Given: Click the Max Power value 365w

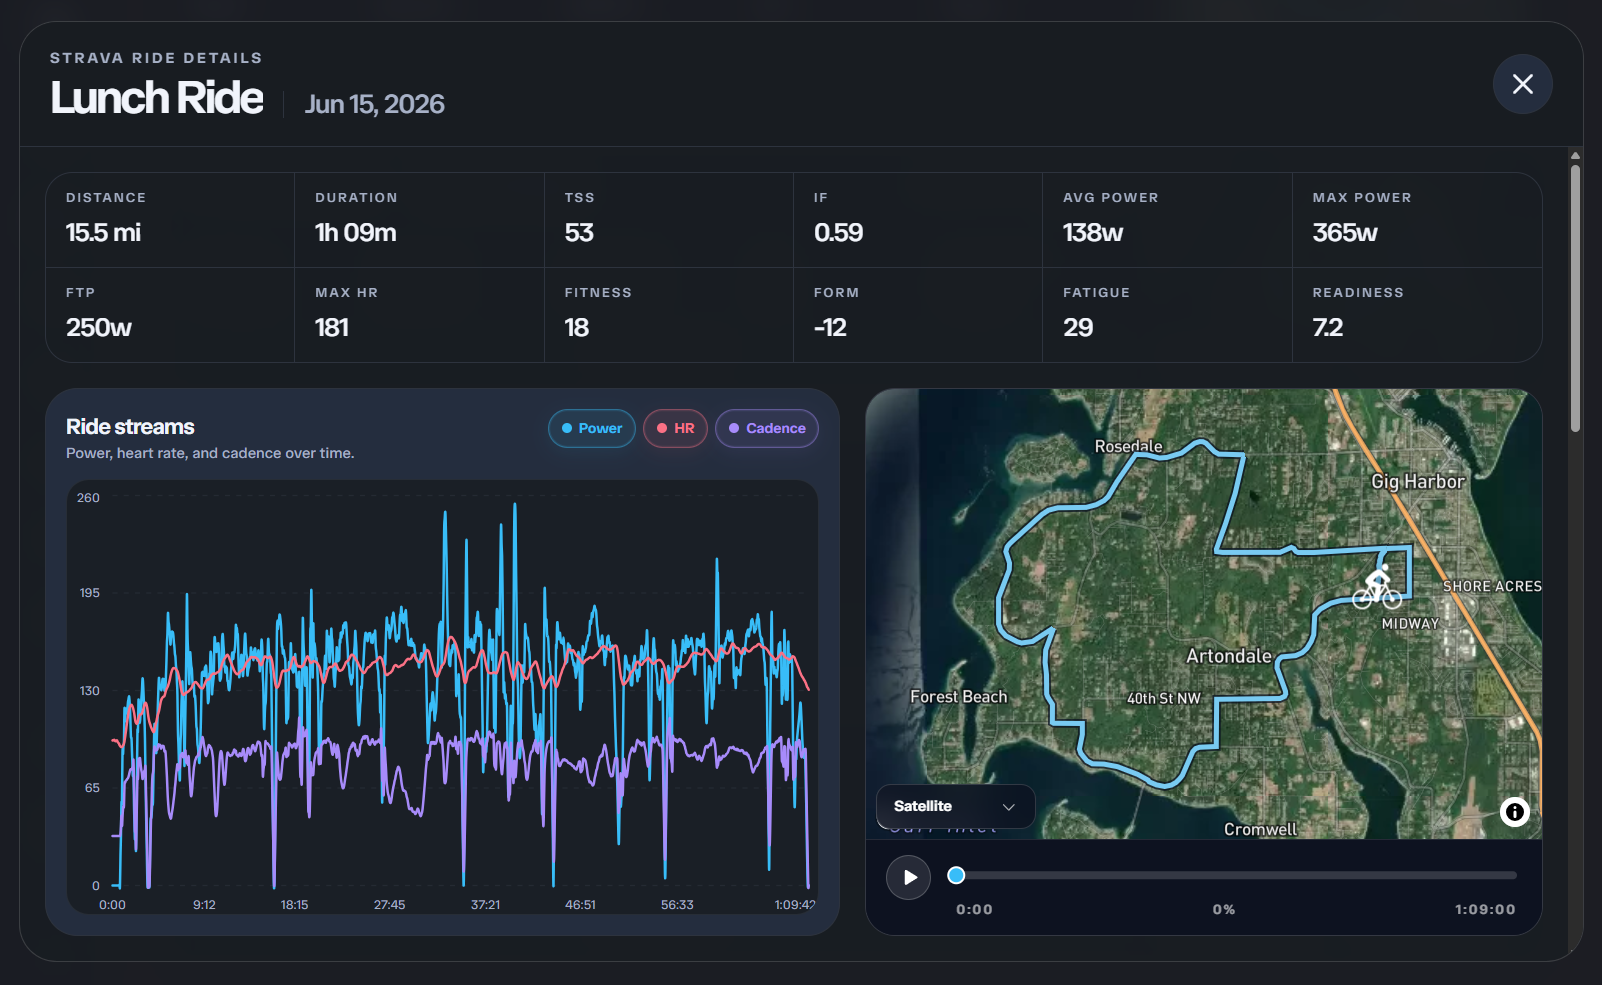Looking at the screenshot, I should coord(1345,233).
